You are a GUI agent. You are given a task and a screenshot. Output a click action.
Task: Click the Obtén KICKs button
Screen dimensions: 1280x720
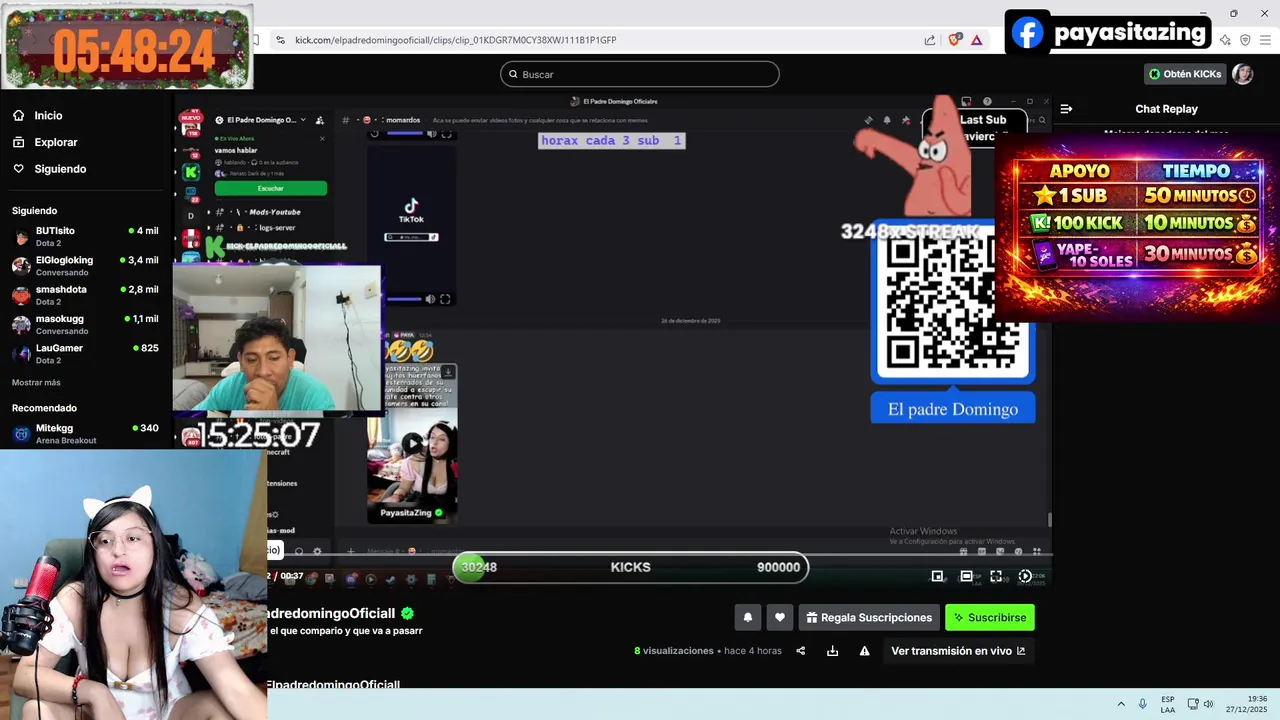pos(1185,74)
